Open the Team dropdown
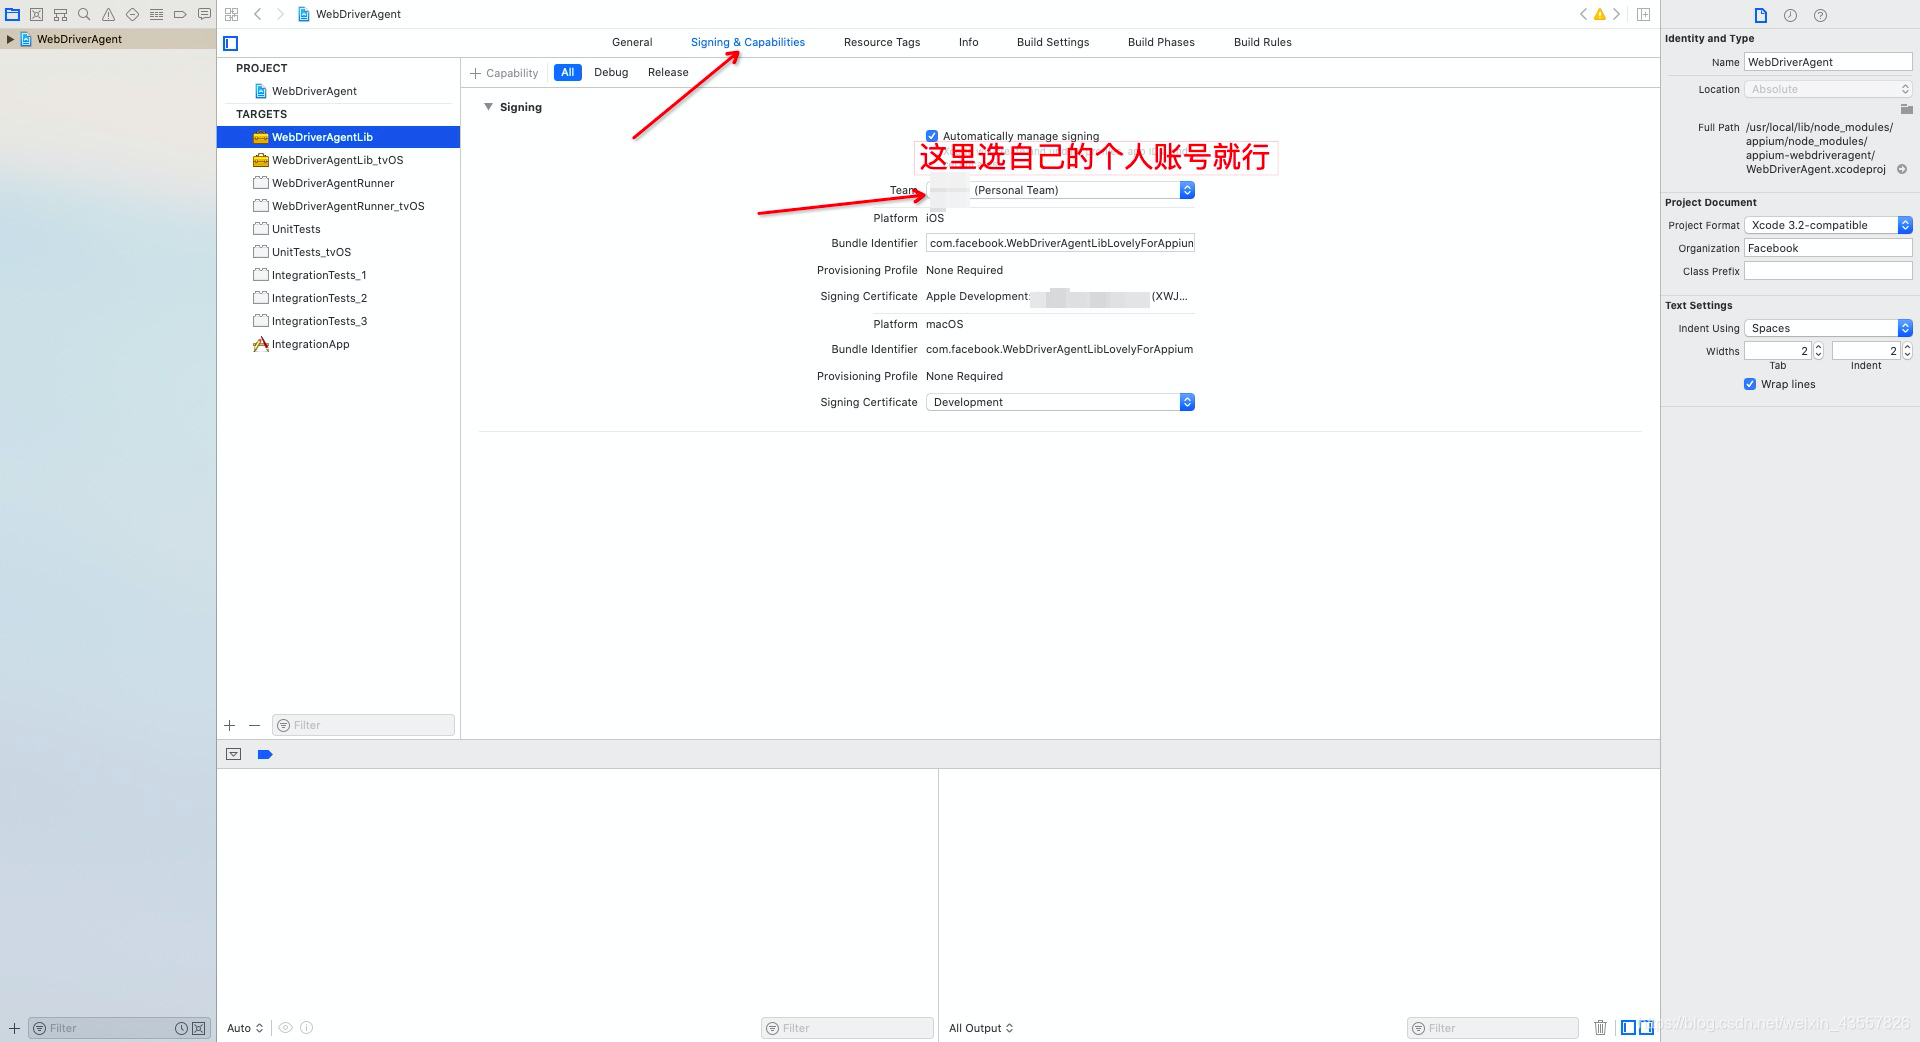Viewport: 1920px width, 1042px height. pos(1060,190)
